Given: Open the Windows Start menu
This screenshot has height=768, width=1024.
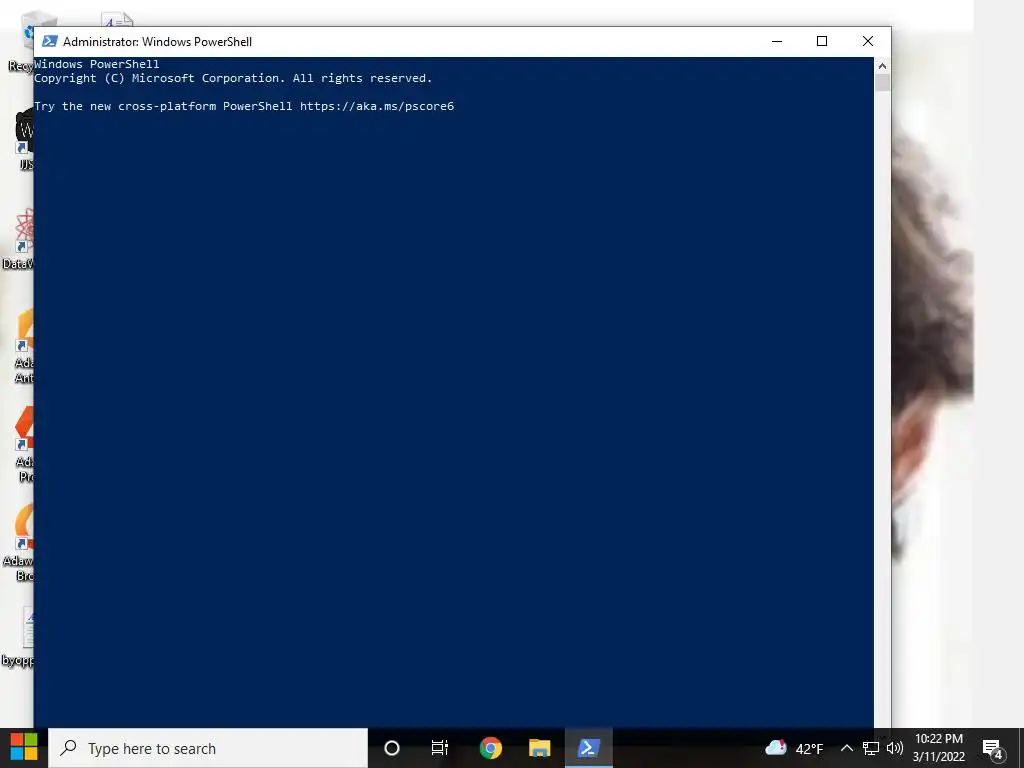Looking at the screenshot, I should (x=24, y=748).
